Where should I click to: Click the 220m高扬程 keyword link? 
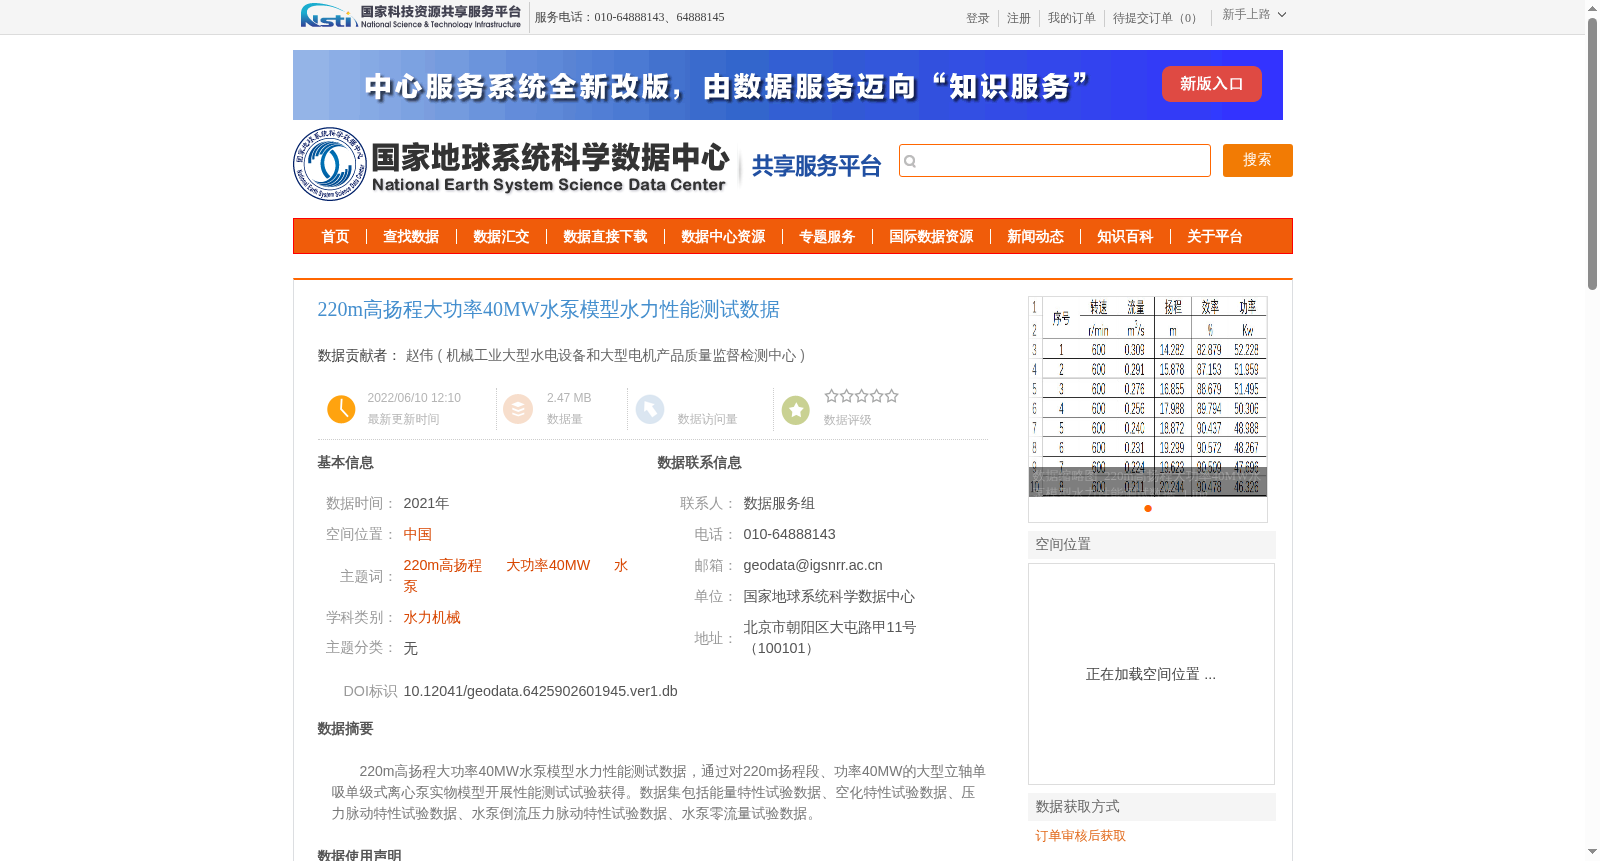pos(442,566)
